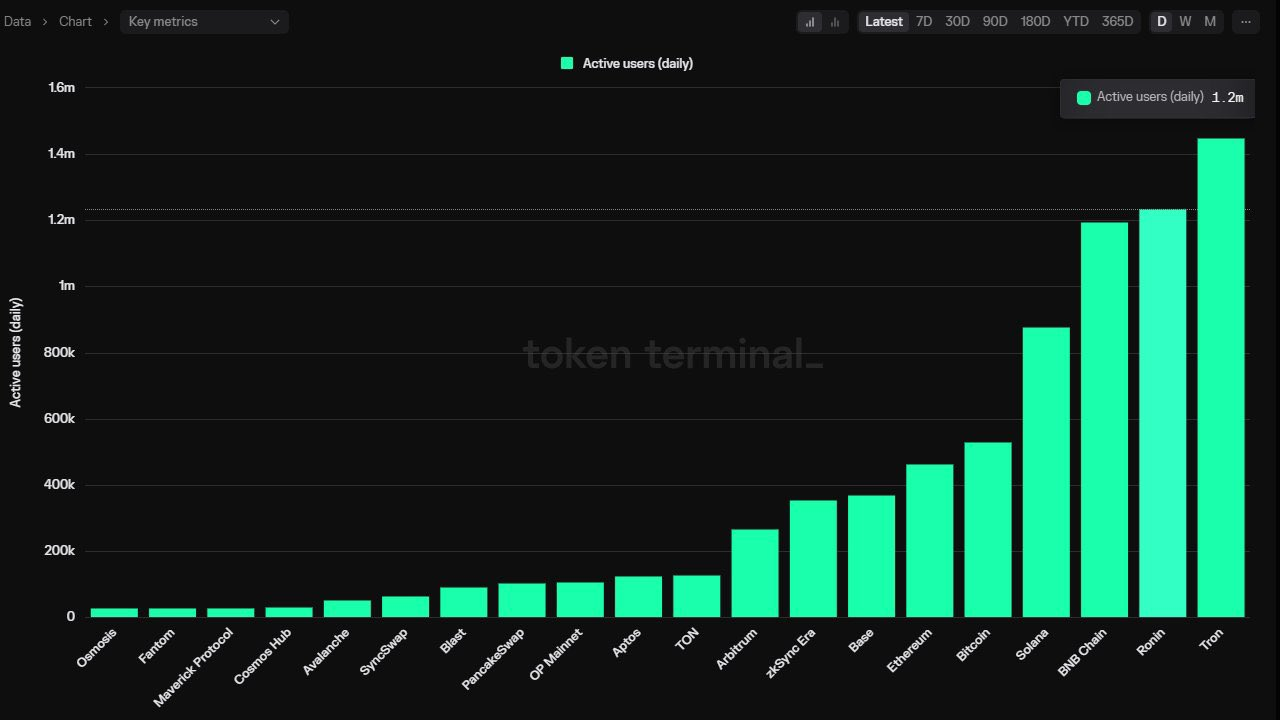Open the three-dots more options menu

click(x=1245, y=22)
